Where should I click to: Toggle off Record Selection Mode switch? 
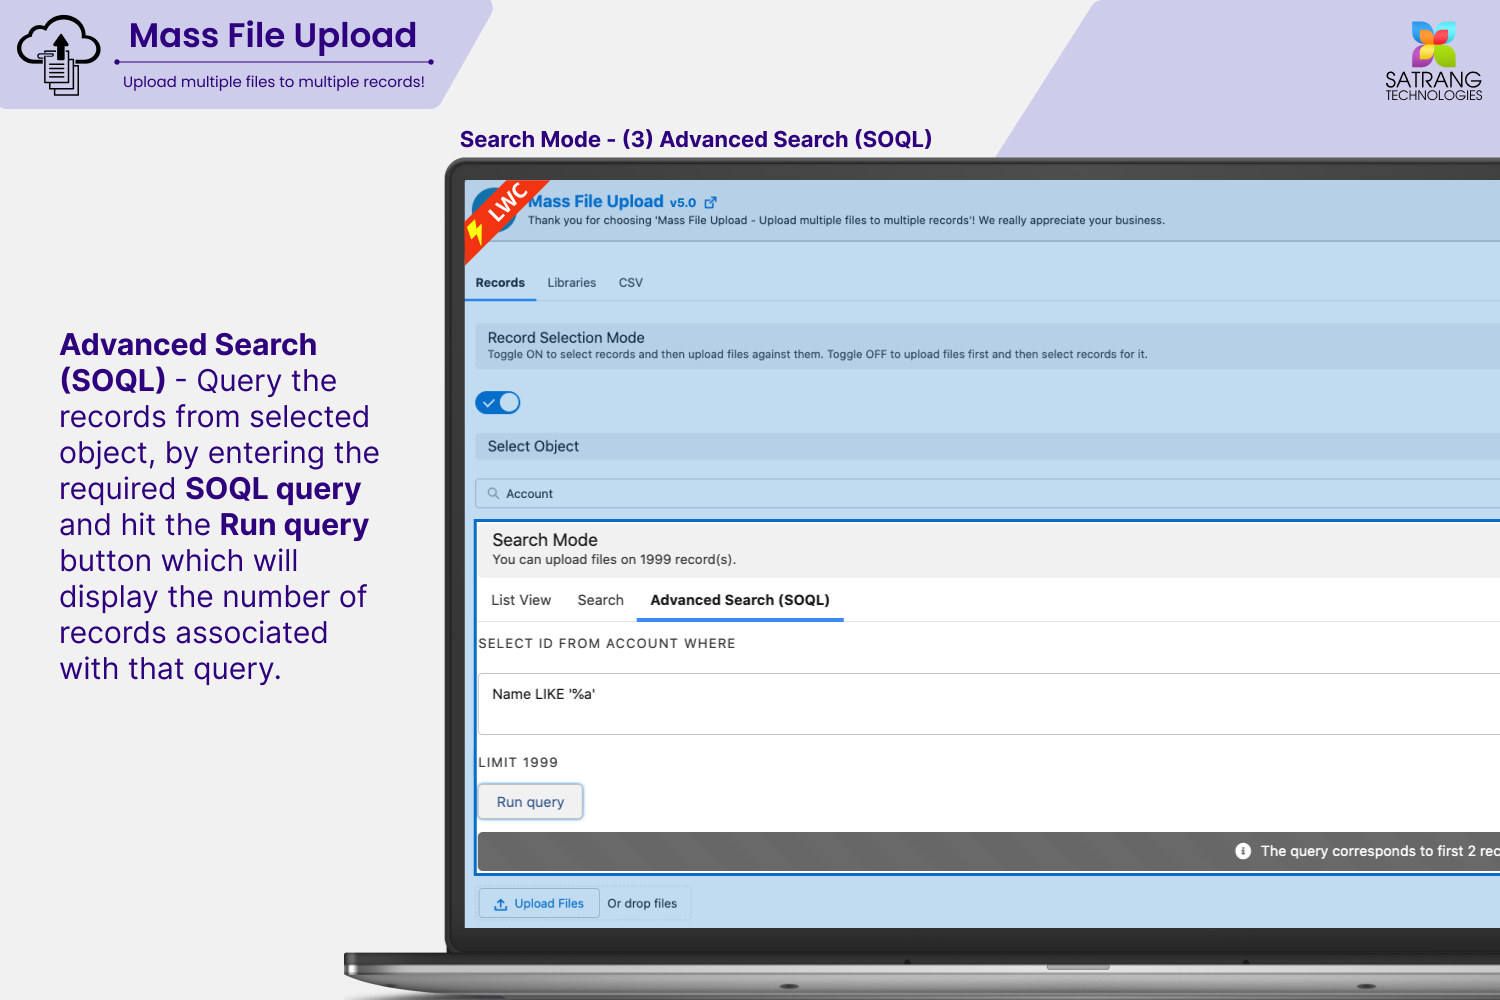[498, 403]
